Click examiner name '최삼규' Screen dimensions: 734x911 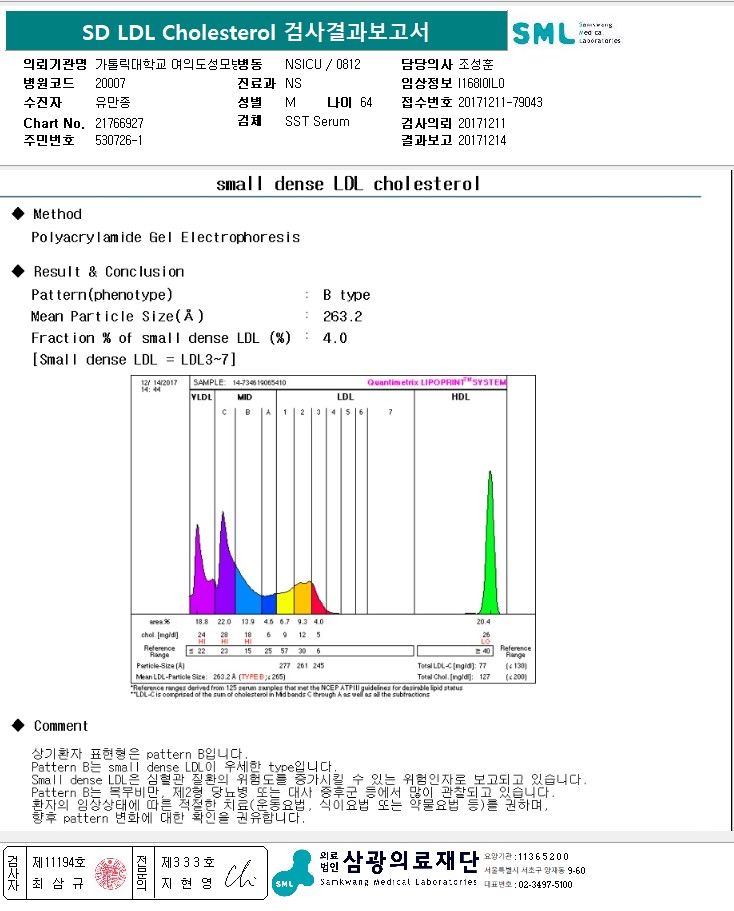(58, 883)
